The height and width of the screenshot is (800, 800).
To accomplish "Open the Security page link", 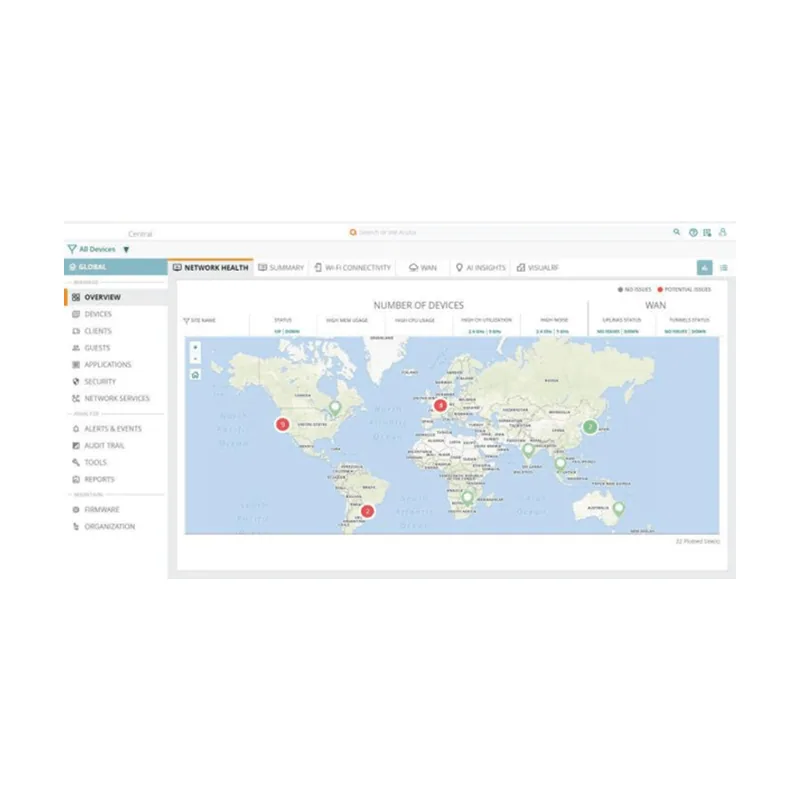I will [x=100, y=382].
